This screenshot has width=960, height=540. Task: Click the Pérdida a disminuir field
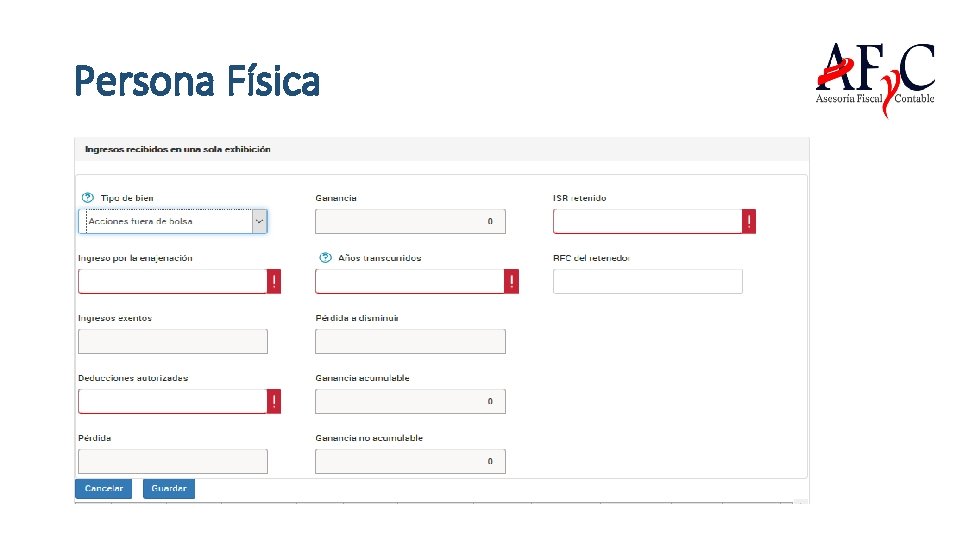point(410,341)
